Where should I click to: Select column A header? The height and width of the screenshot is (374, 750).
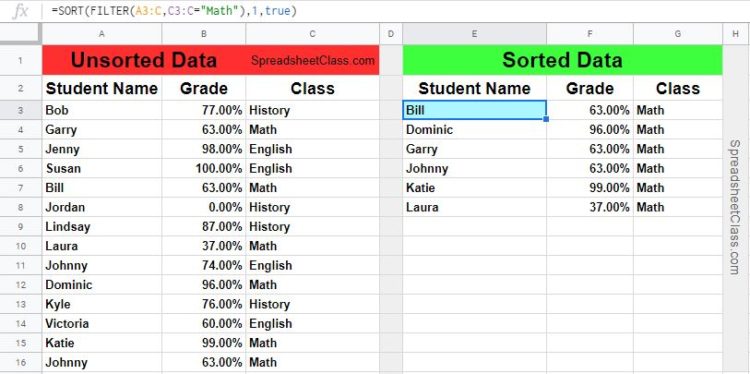pos(102,33)
